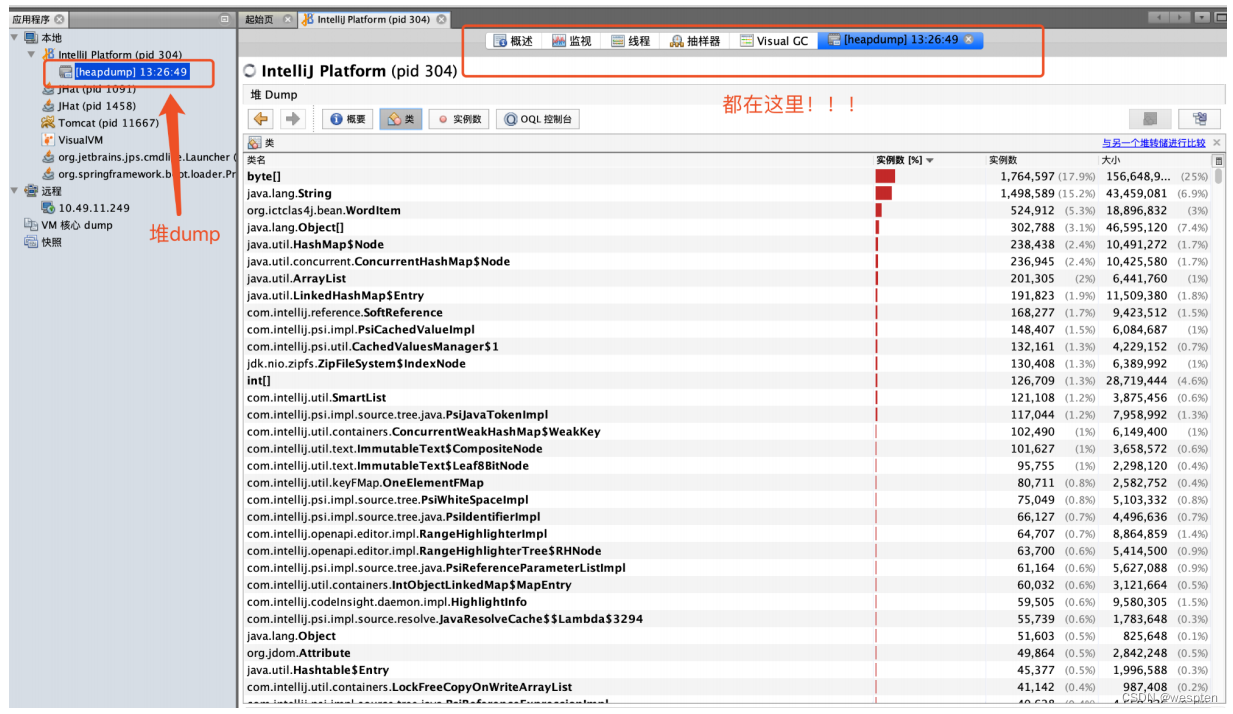Maximize the editor window area
Viewport: 1233px width, 714px height.
click(1219, 18)
